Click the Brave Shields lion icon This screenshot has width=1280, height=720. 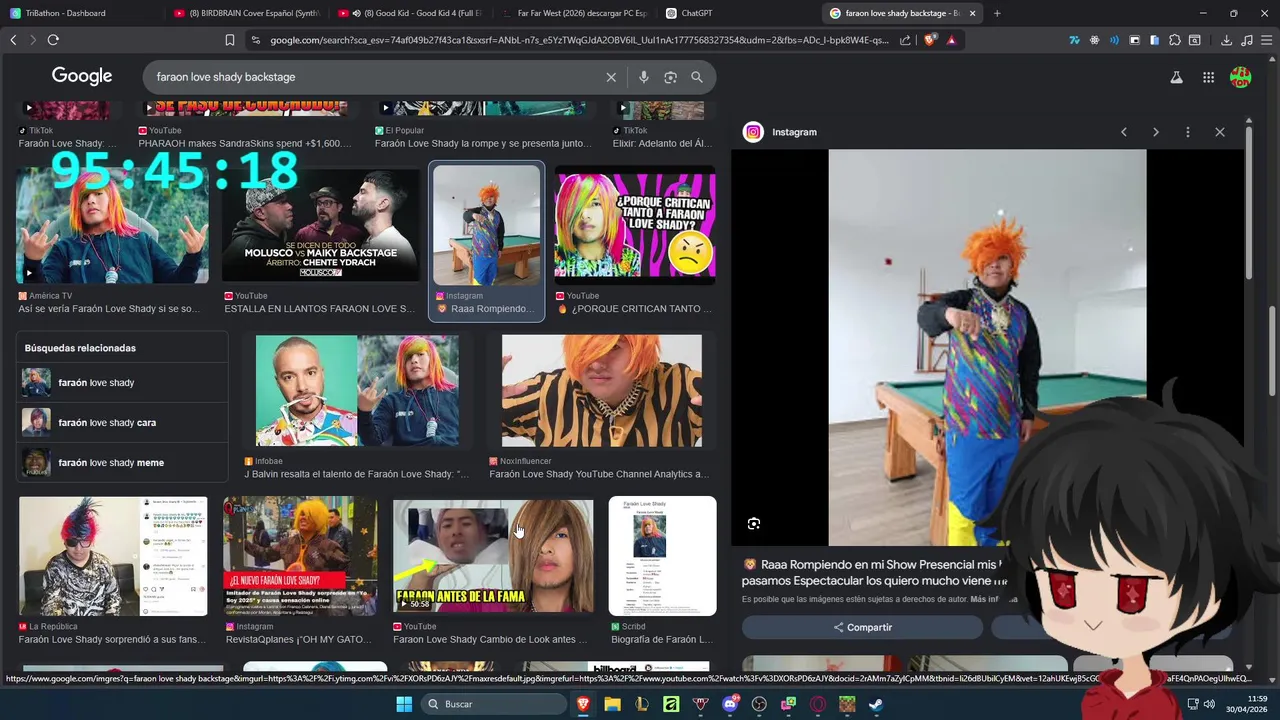click(930, 40)
